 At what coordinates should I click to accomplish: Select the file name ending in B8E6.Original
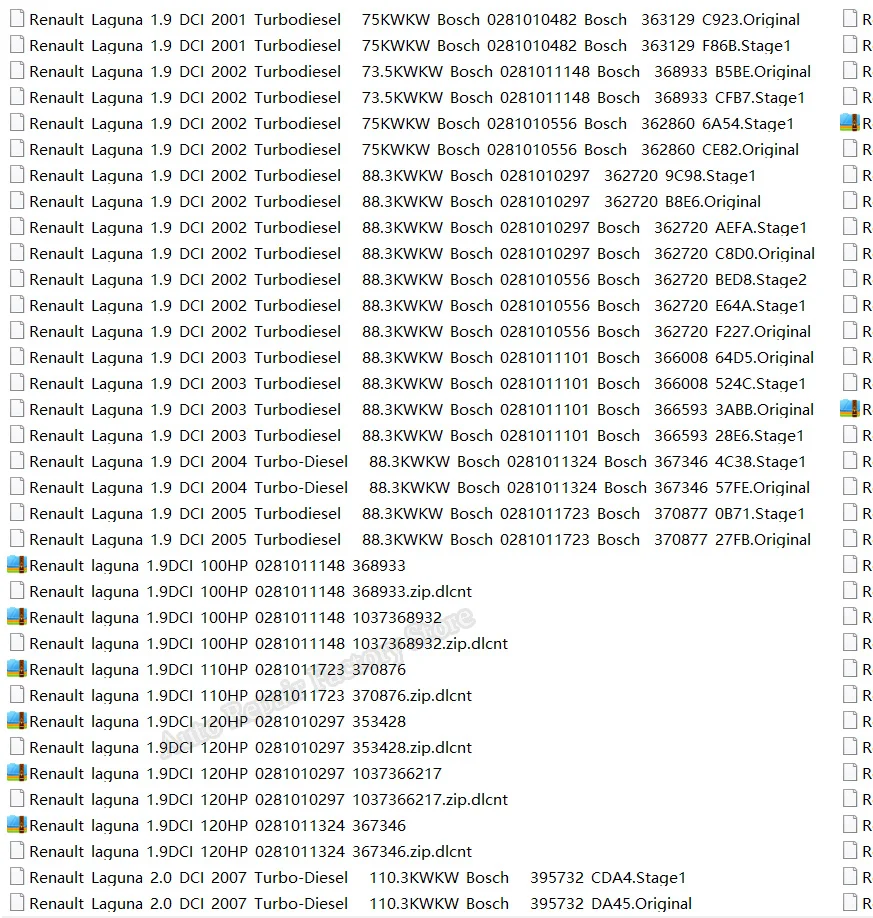[x=395, y=202]
